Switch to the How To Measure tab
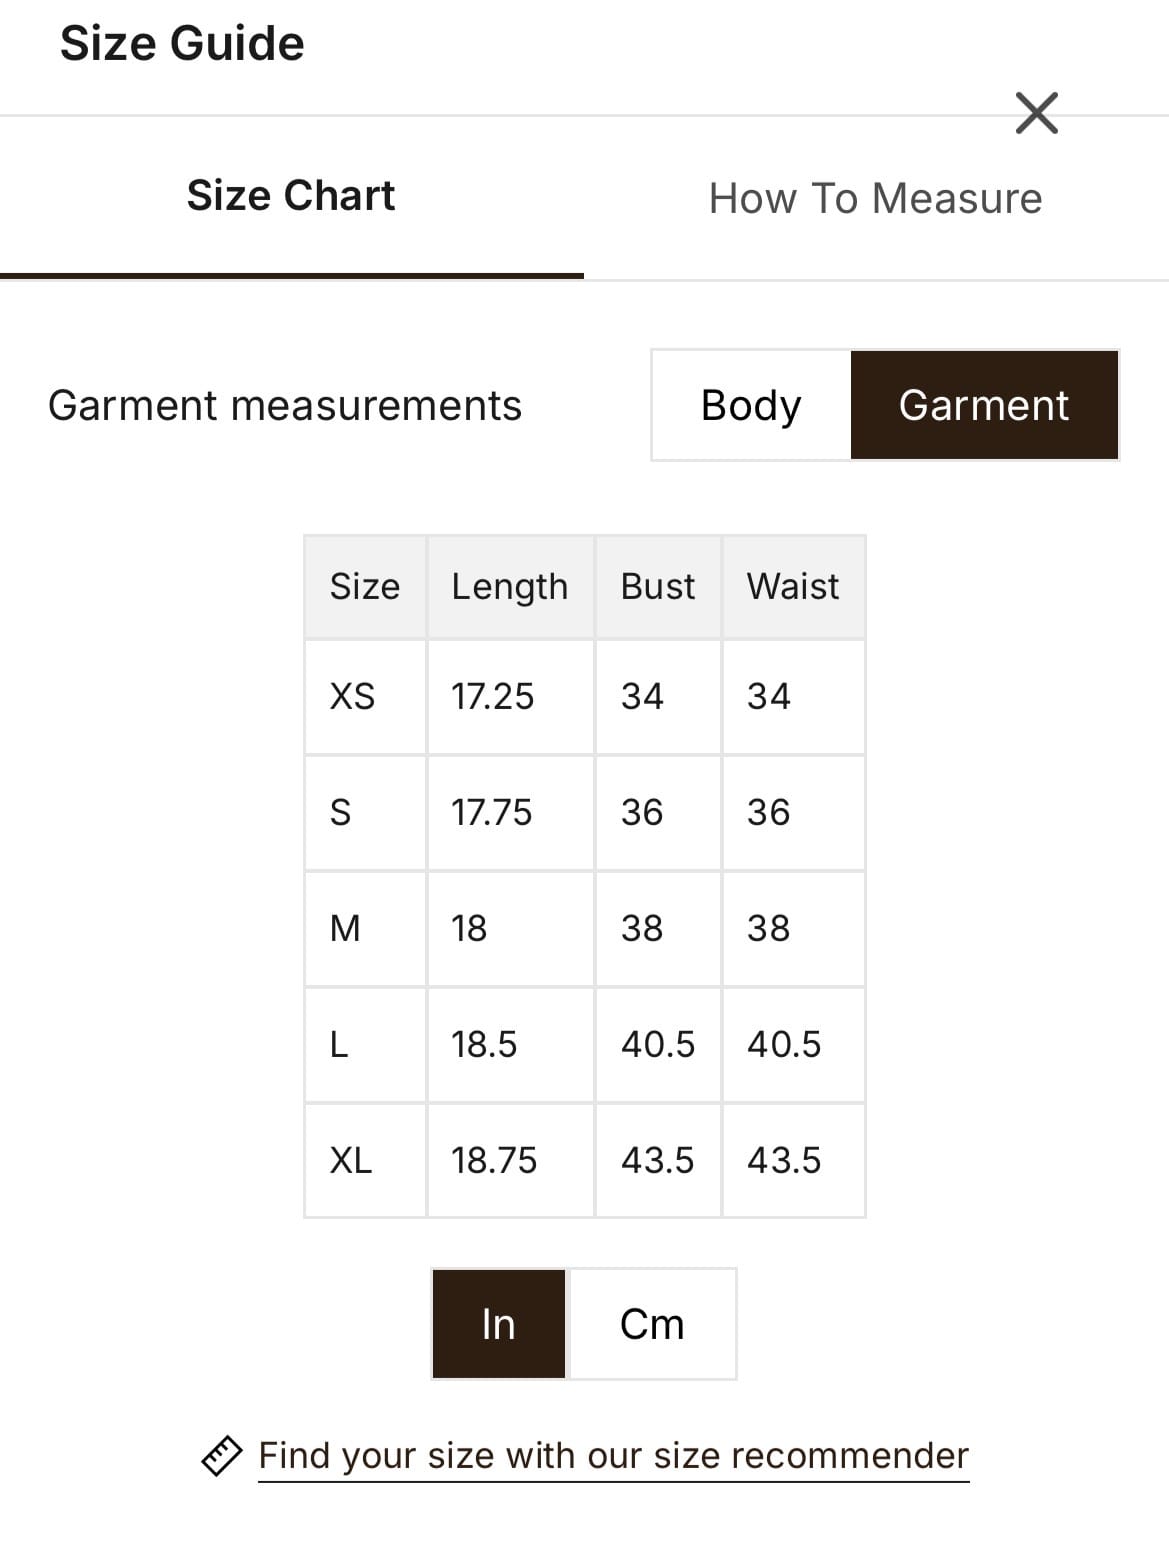The height and width of the screenshot is (1560, 1169). [x=875, y=198]
